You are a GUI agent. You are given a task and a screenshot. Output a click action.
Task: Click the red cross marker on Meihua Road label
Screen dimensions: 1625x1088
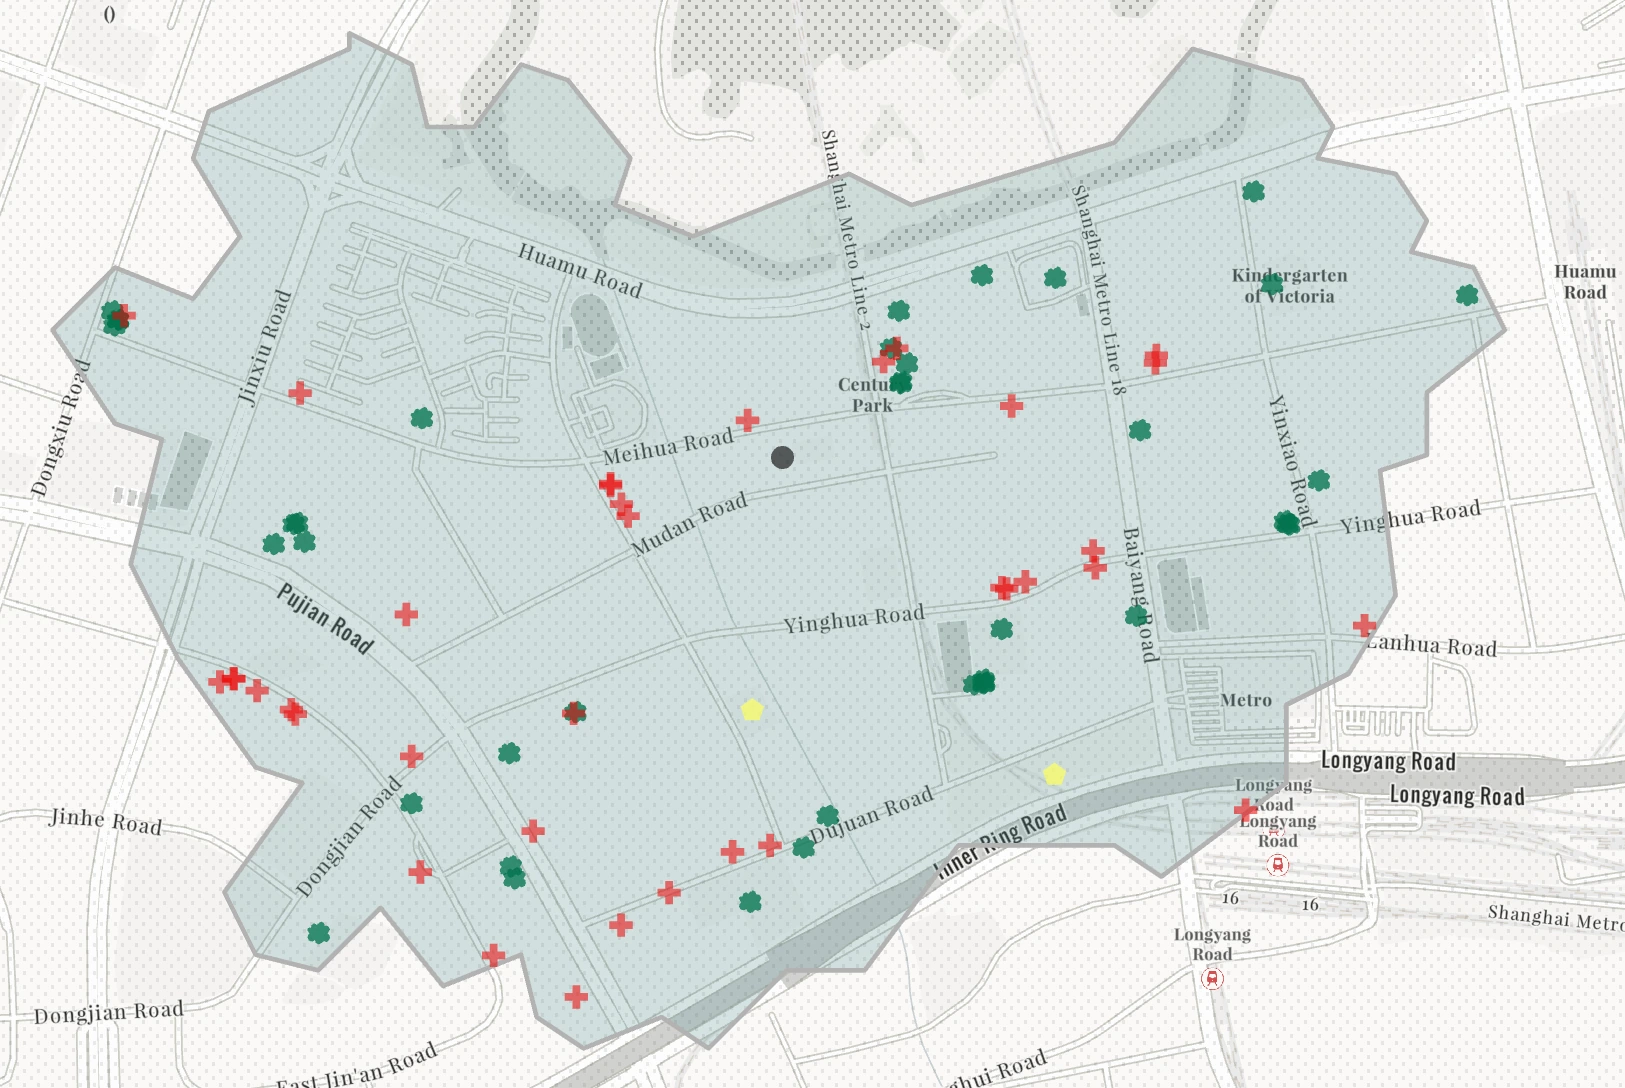coord(747,421)
